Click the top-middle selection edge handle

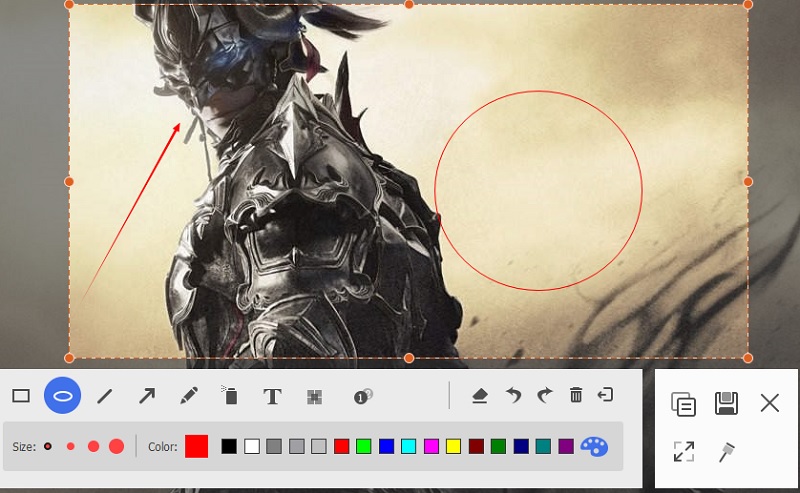[409, 5]
